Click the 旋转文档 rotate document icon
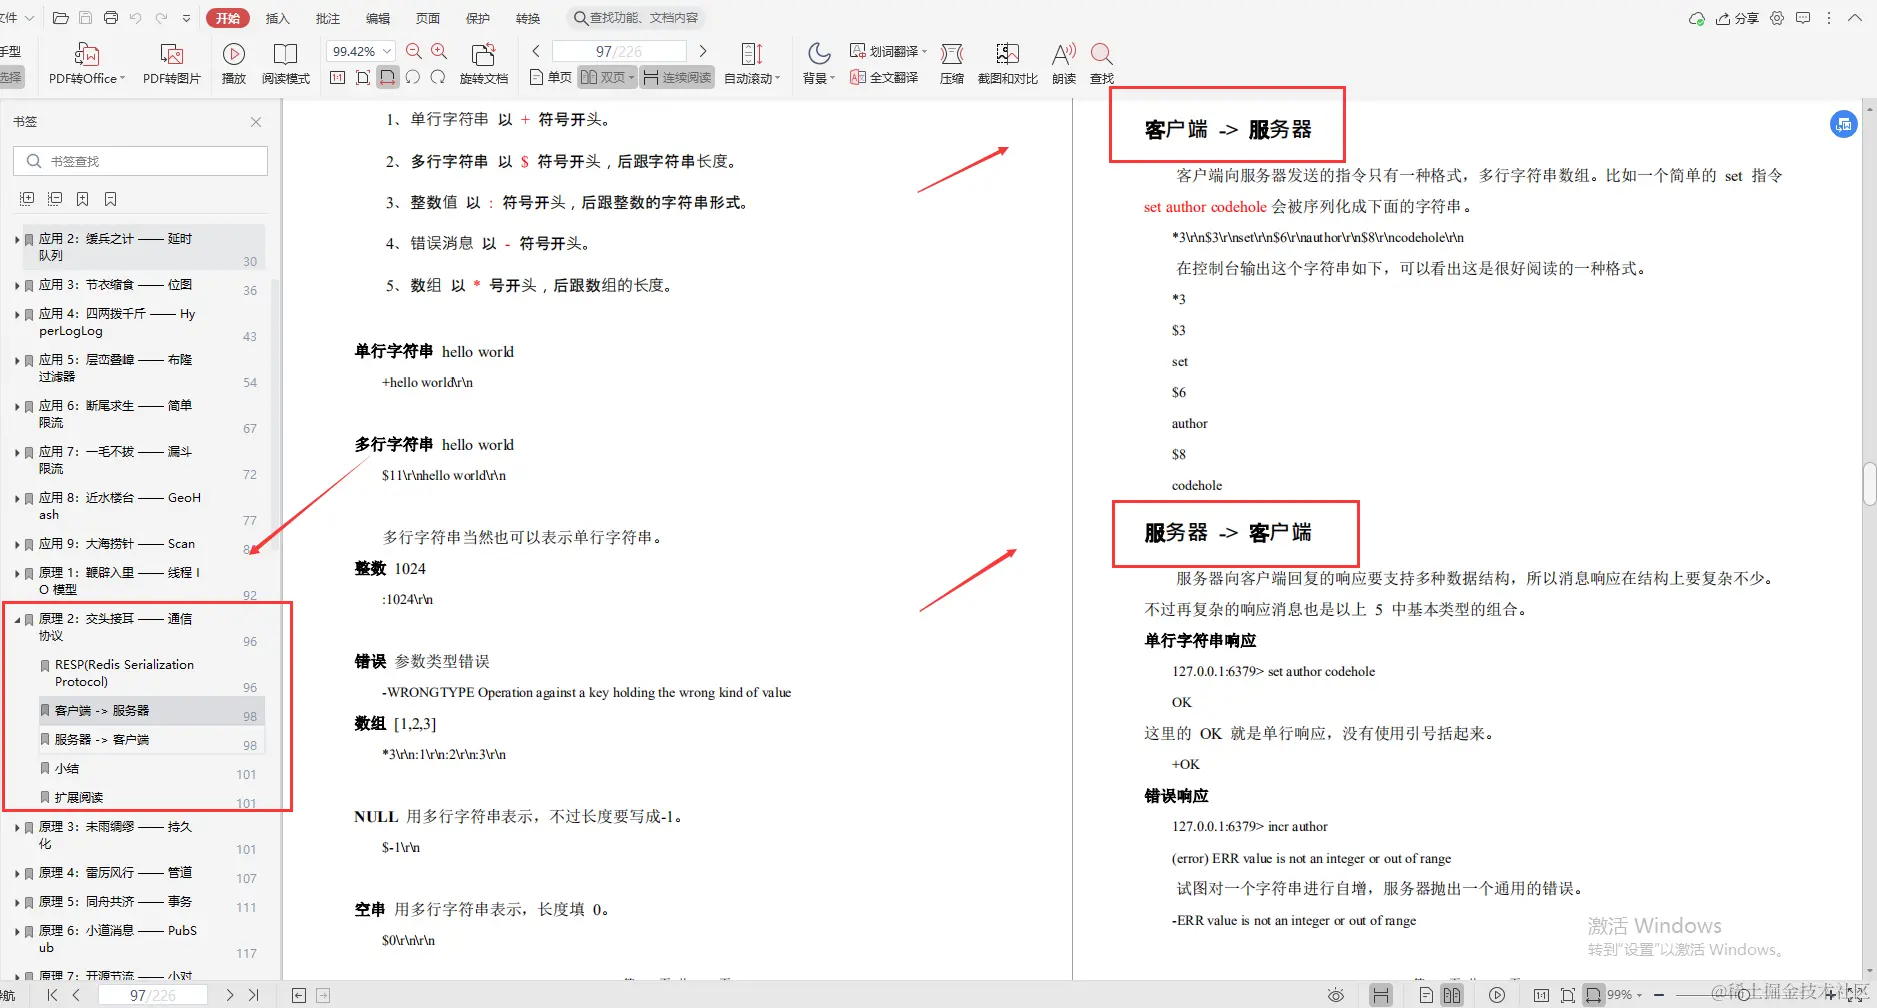 coord(484,62)
